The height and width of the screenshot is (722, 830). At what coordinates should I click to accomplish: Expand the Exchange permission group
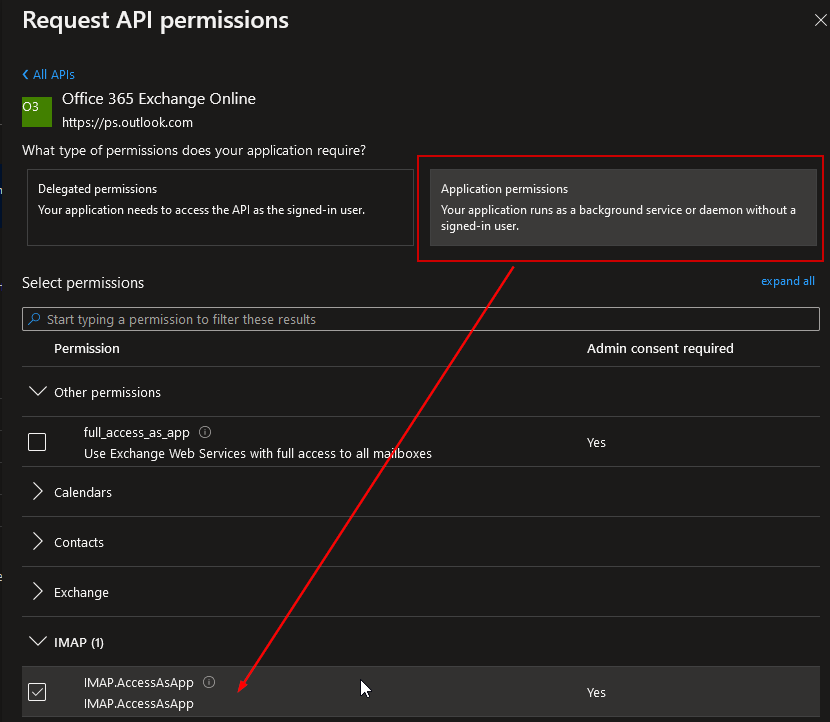click(x=38, y=591)
